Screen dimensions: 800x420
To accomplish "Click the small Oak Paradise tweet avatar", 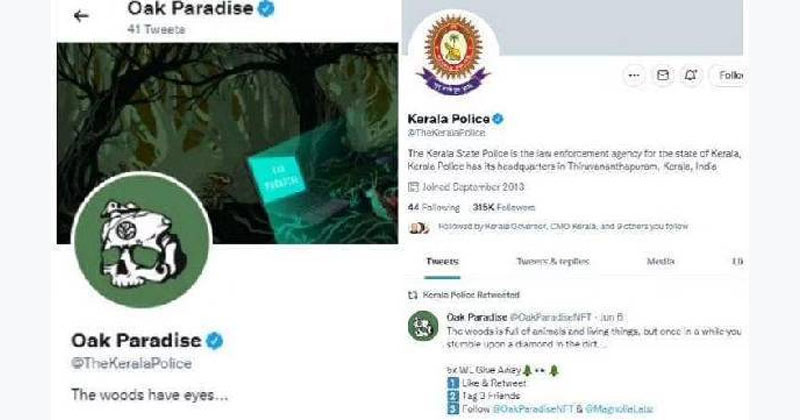I will tap(423, 326).
